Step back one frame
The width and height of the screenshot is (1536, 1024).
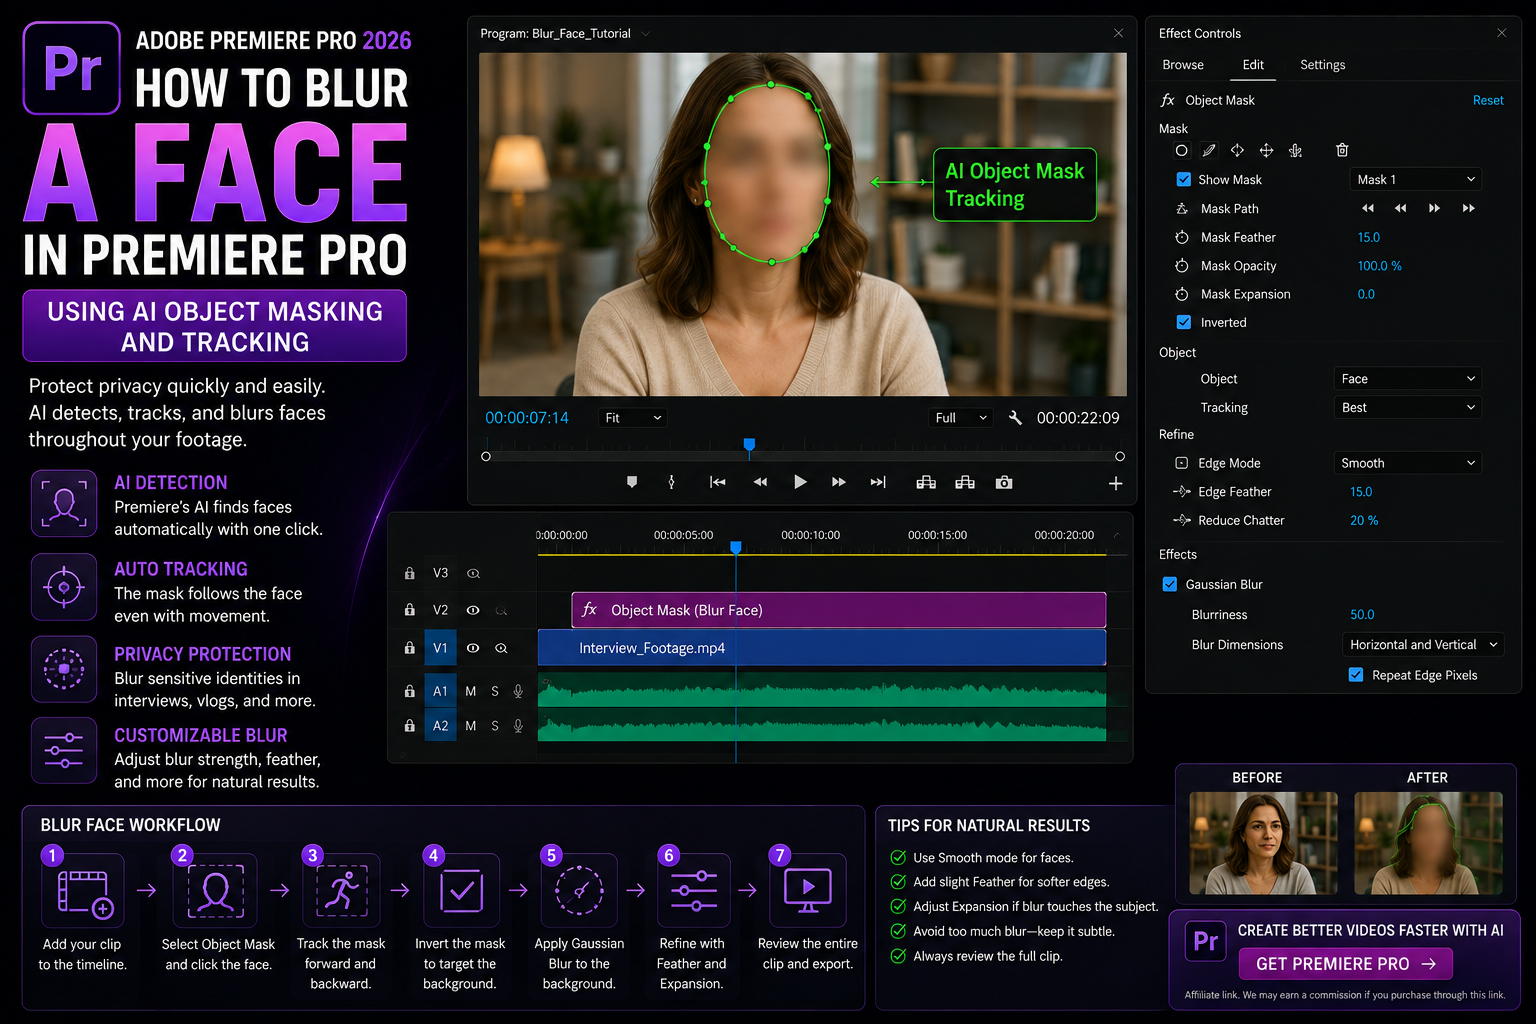pyautogui.click(x=760, y=482)
